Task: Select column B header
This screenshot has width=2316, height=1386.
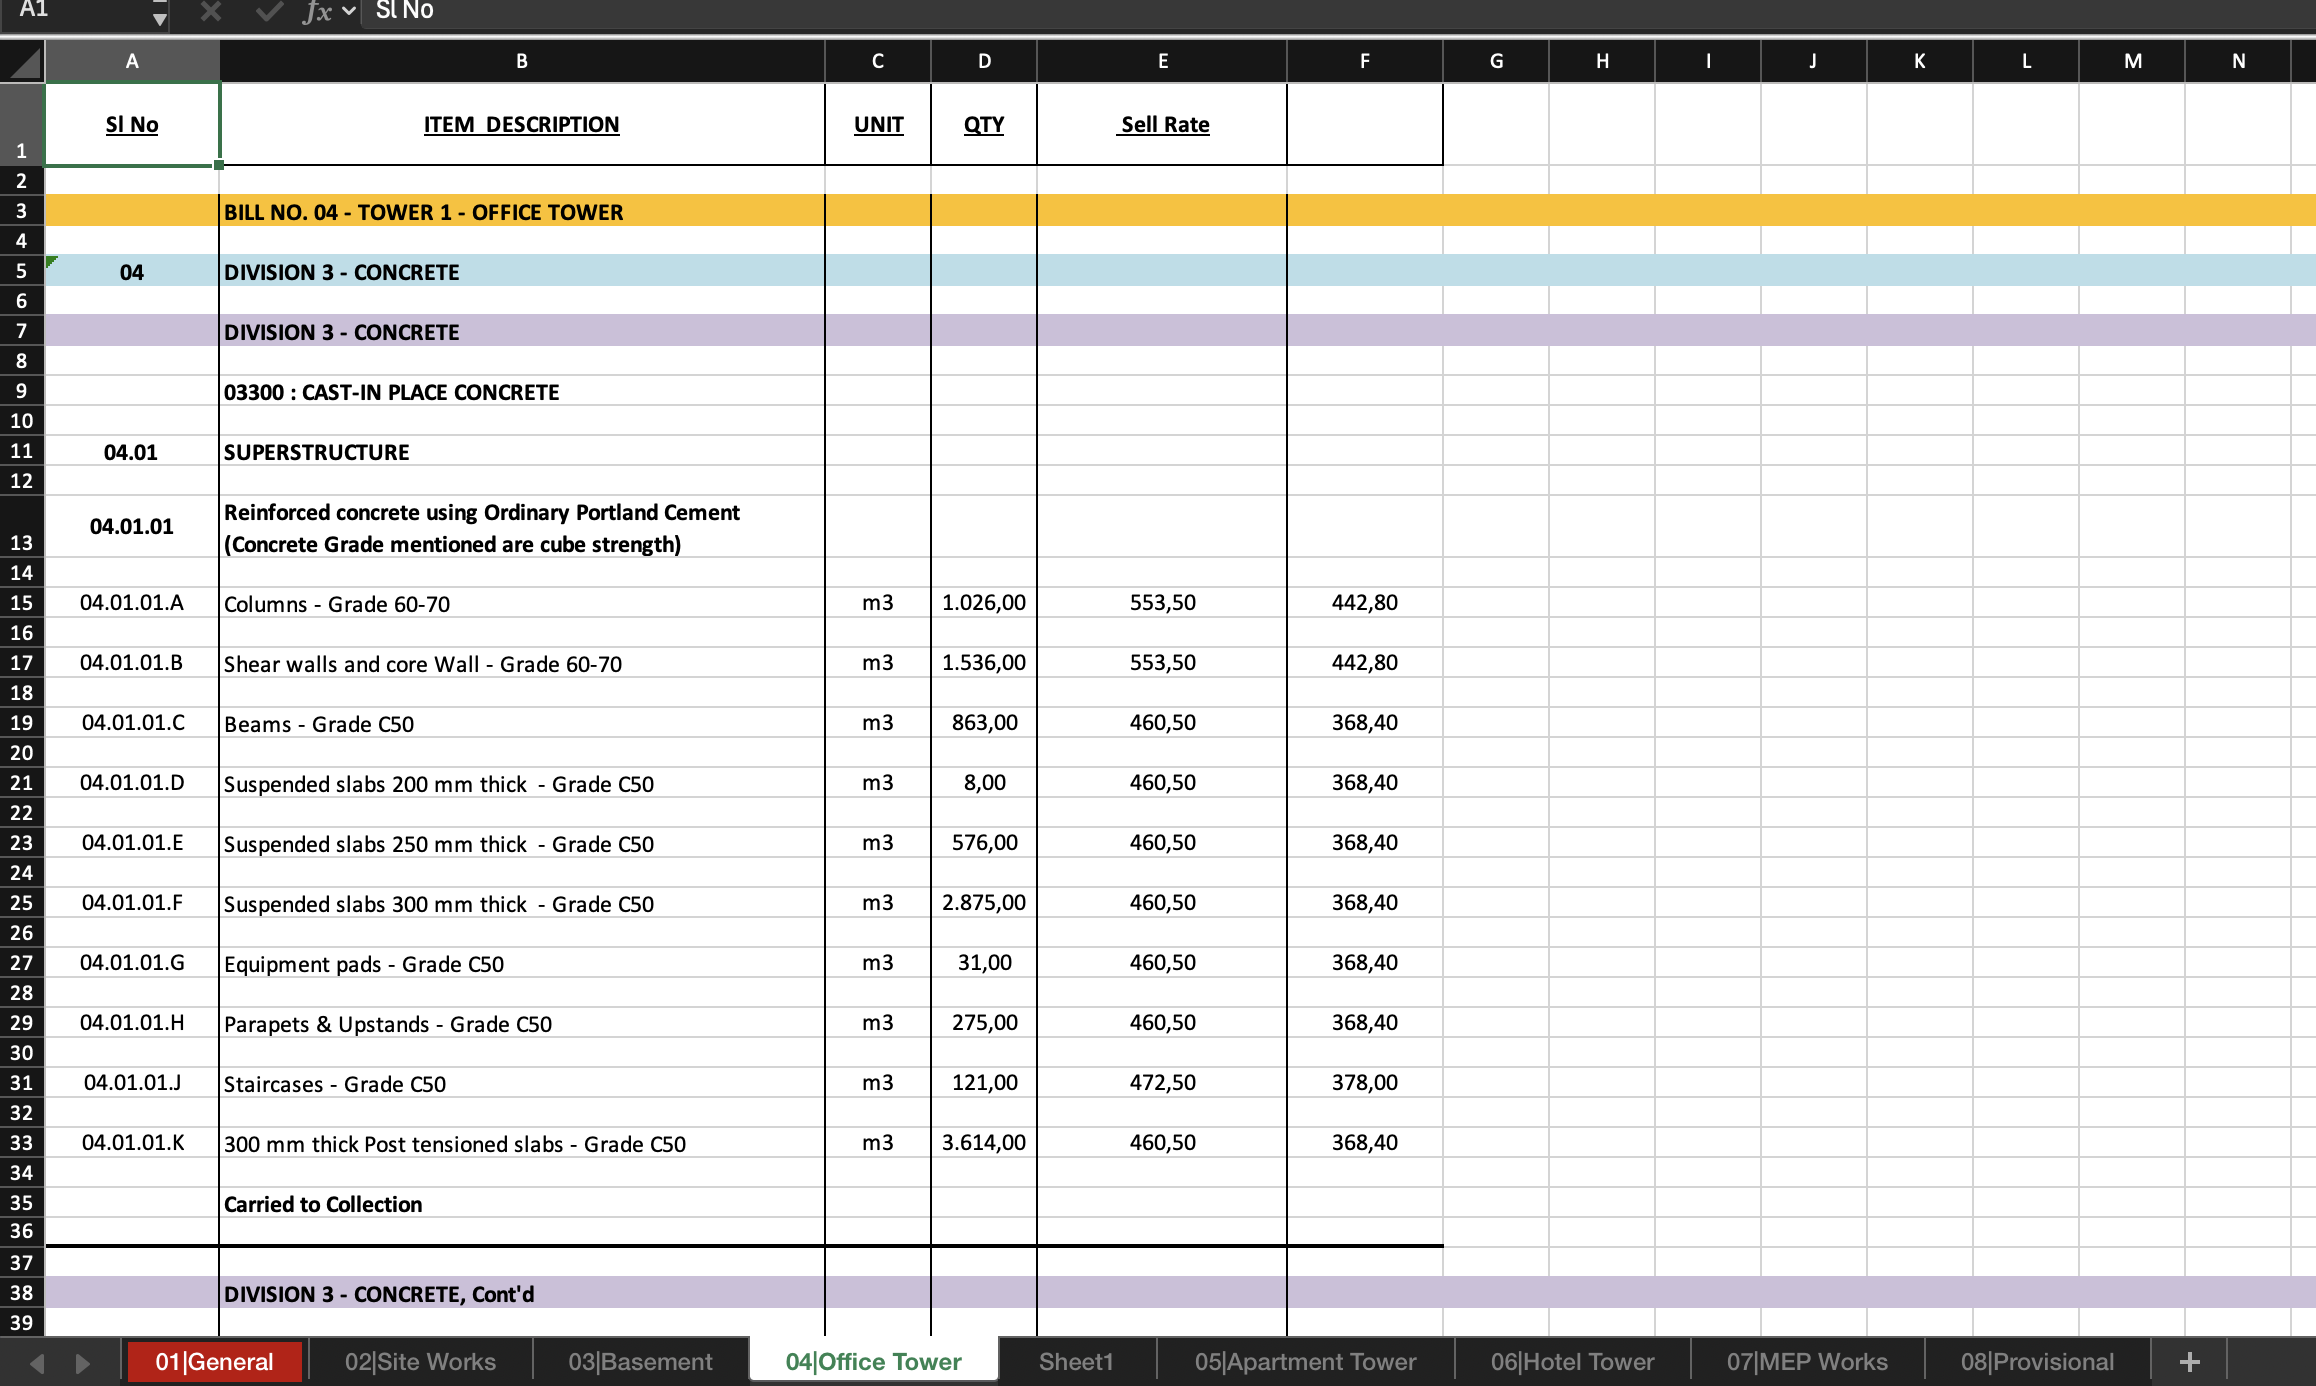Action: (521, 61)
